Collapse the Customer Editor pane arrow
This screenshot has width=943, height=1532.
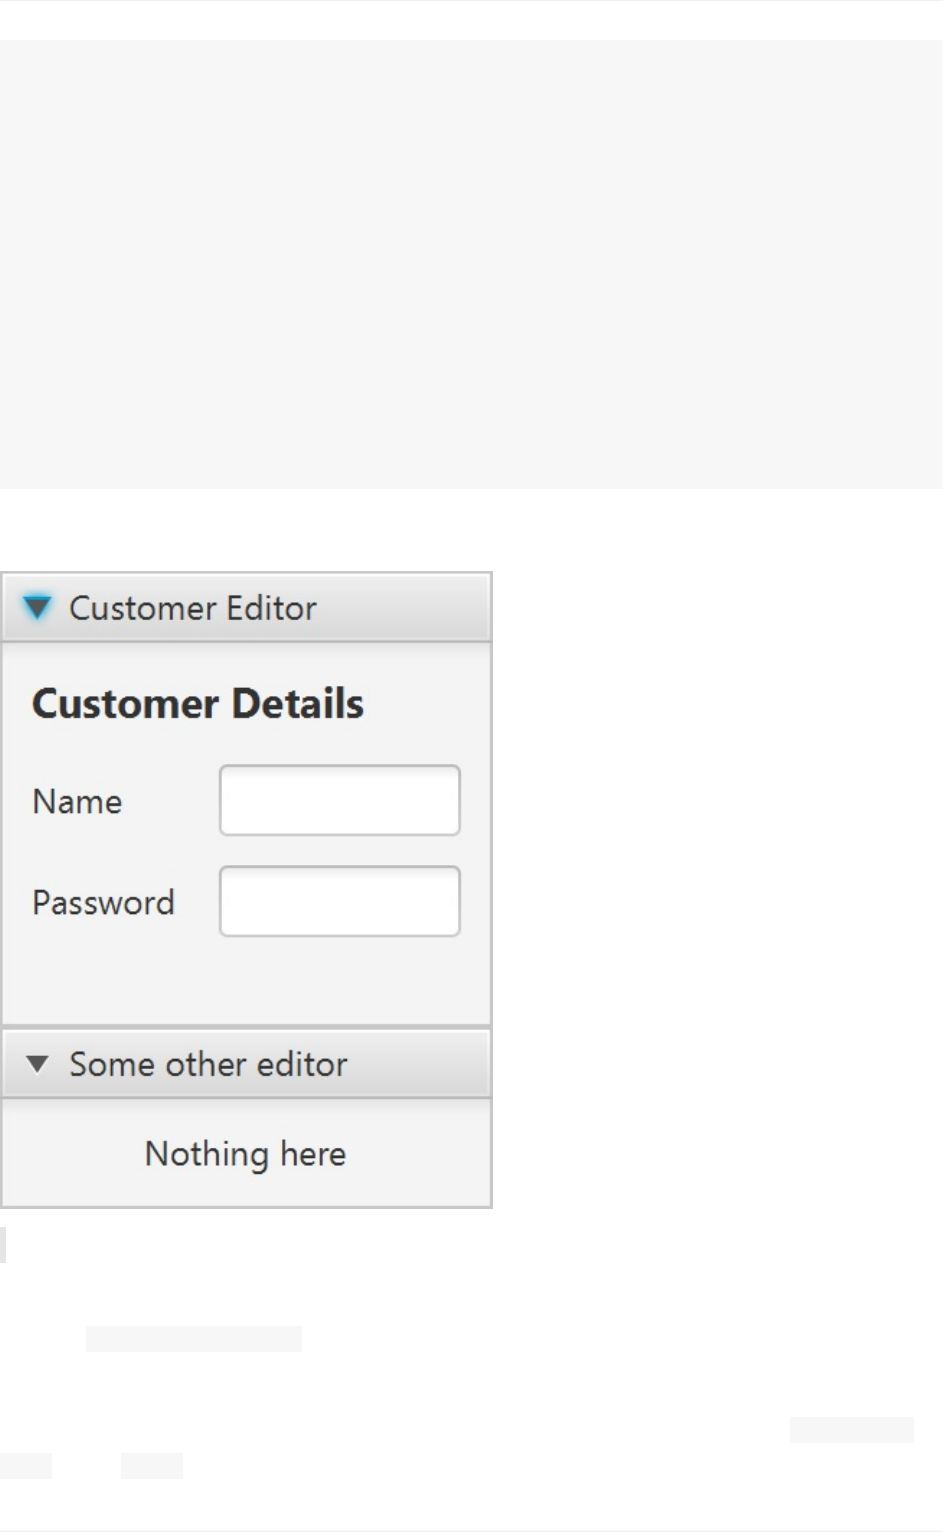[37, 608]
